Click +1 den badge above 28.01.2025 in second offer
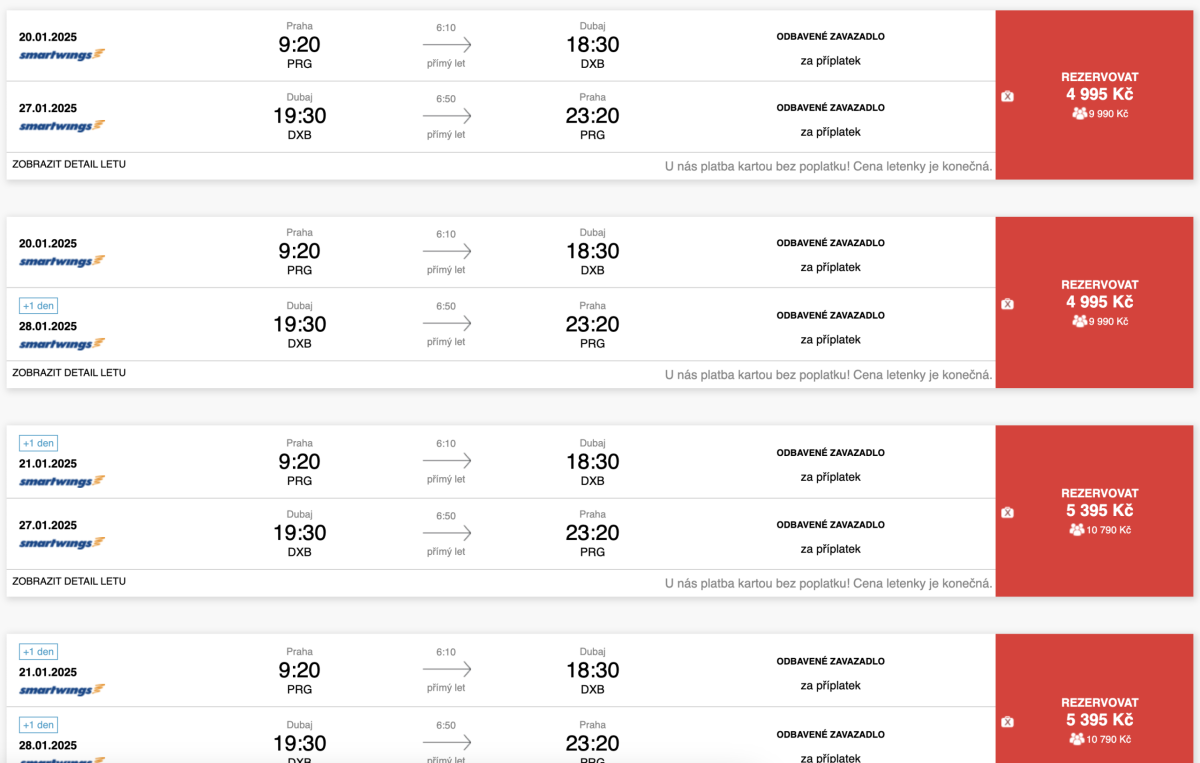Screen dimensions: 1200x763 pos(38,305)
